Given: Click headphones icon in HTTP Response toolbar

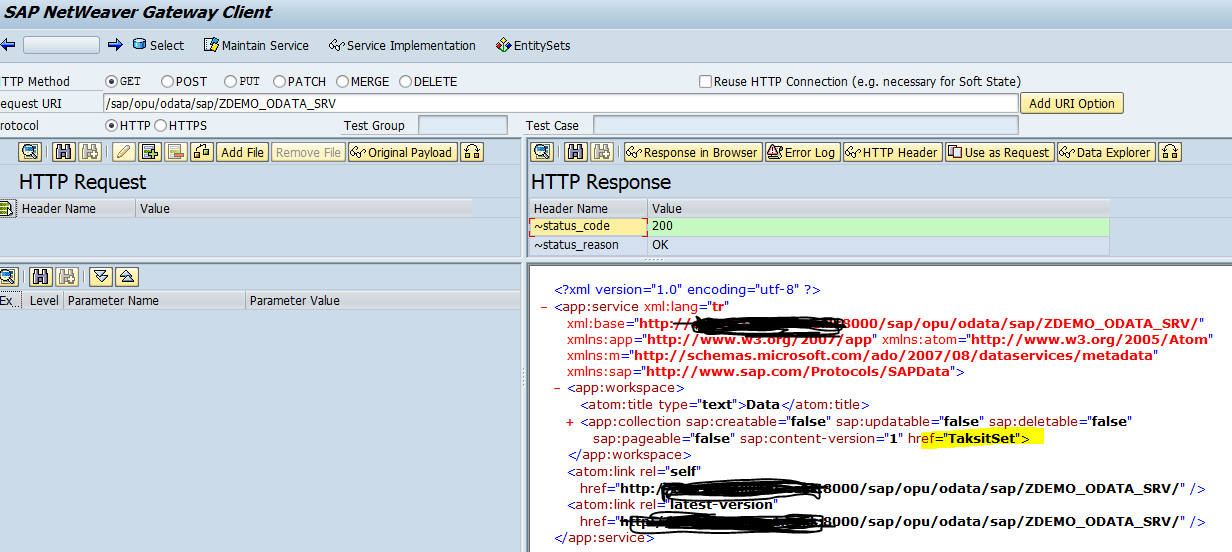Looking at the screenshot, I should click(1170, 152).
